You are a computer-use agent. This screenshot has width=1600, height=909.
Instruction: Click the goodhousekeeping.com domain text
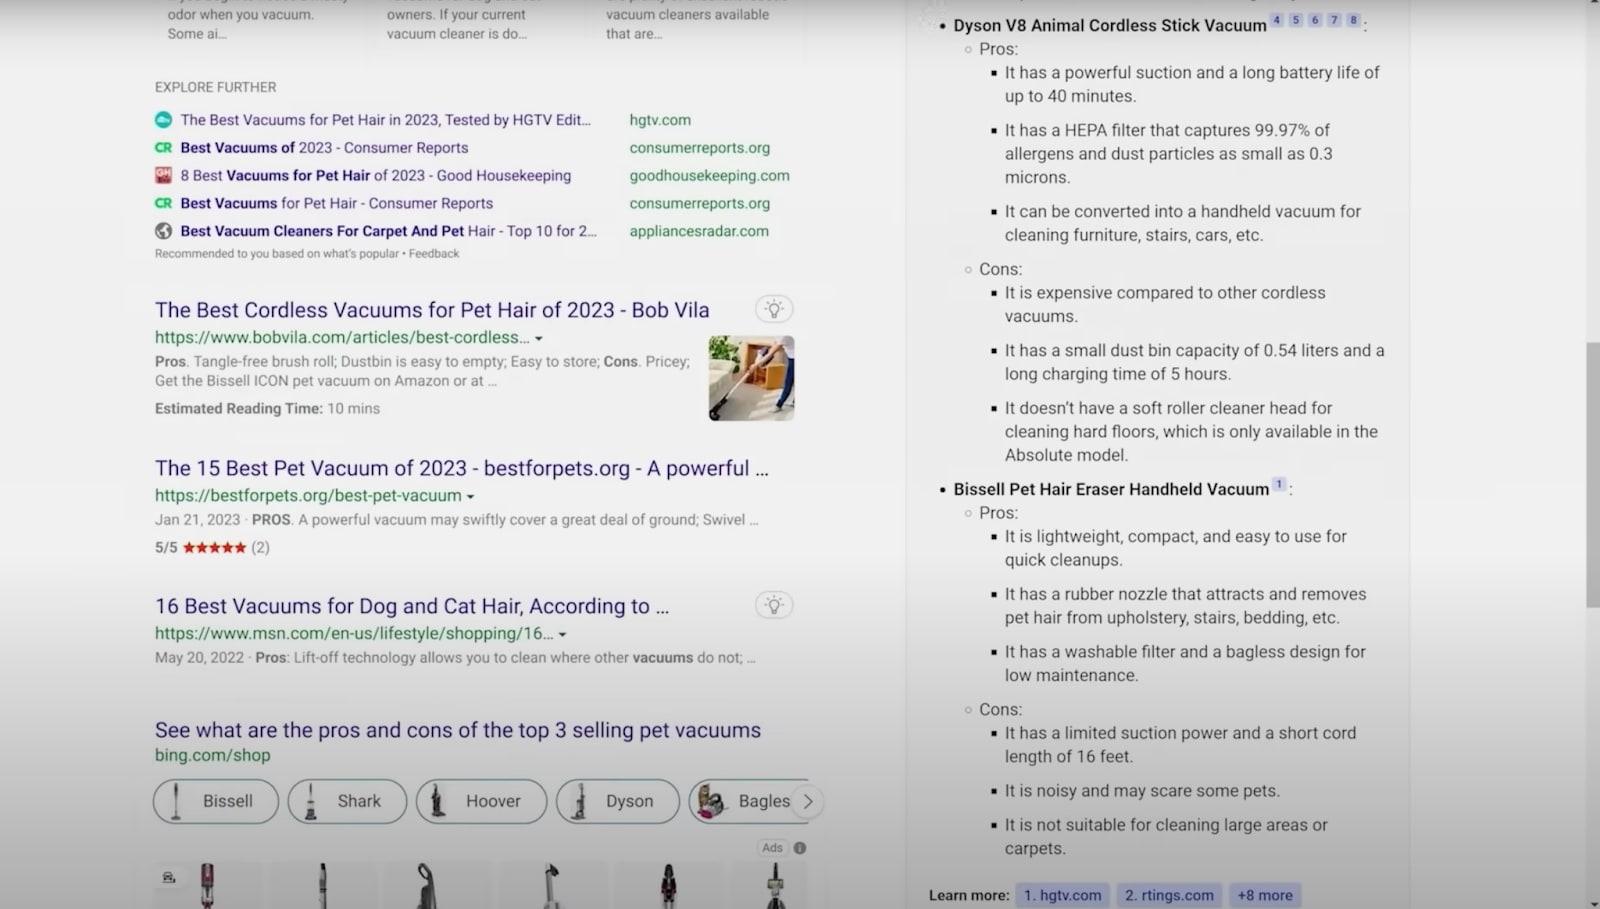pyautogui.click(x=709, y=175)
